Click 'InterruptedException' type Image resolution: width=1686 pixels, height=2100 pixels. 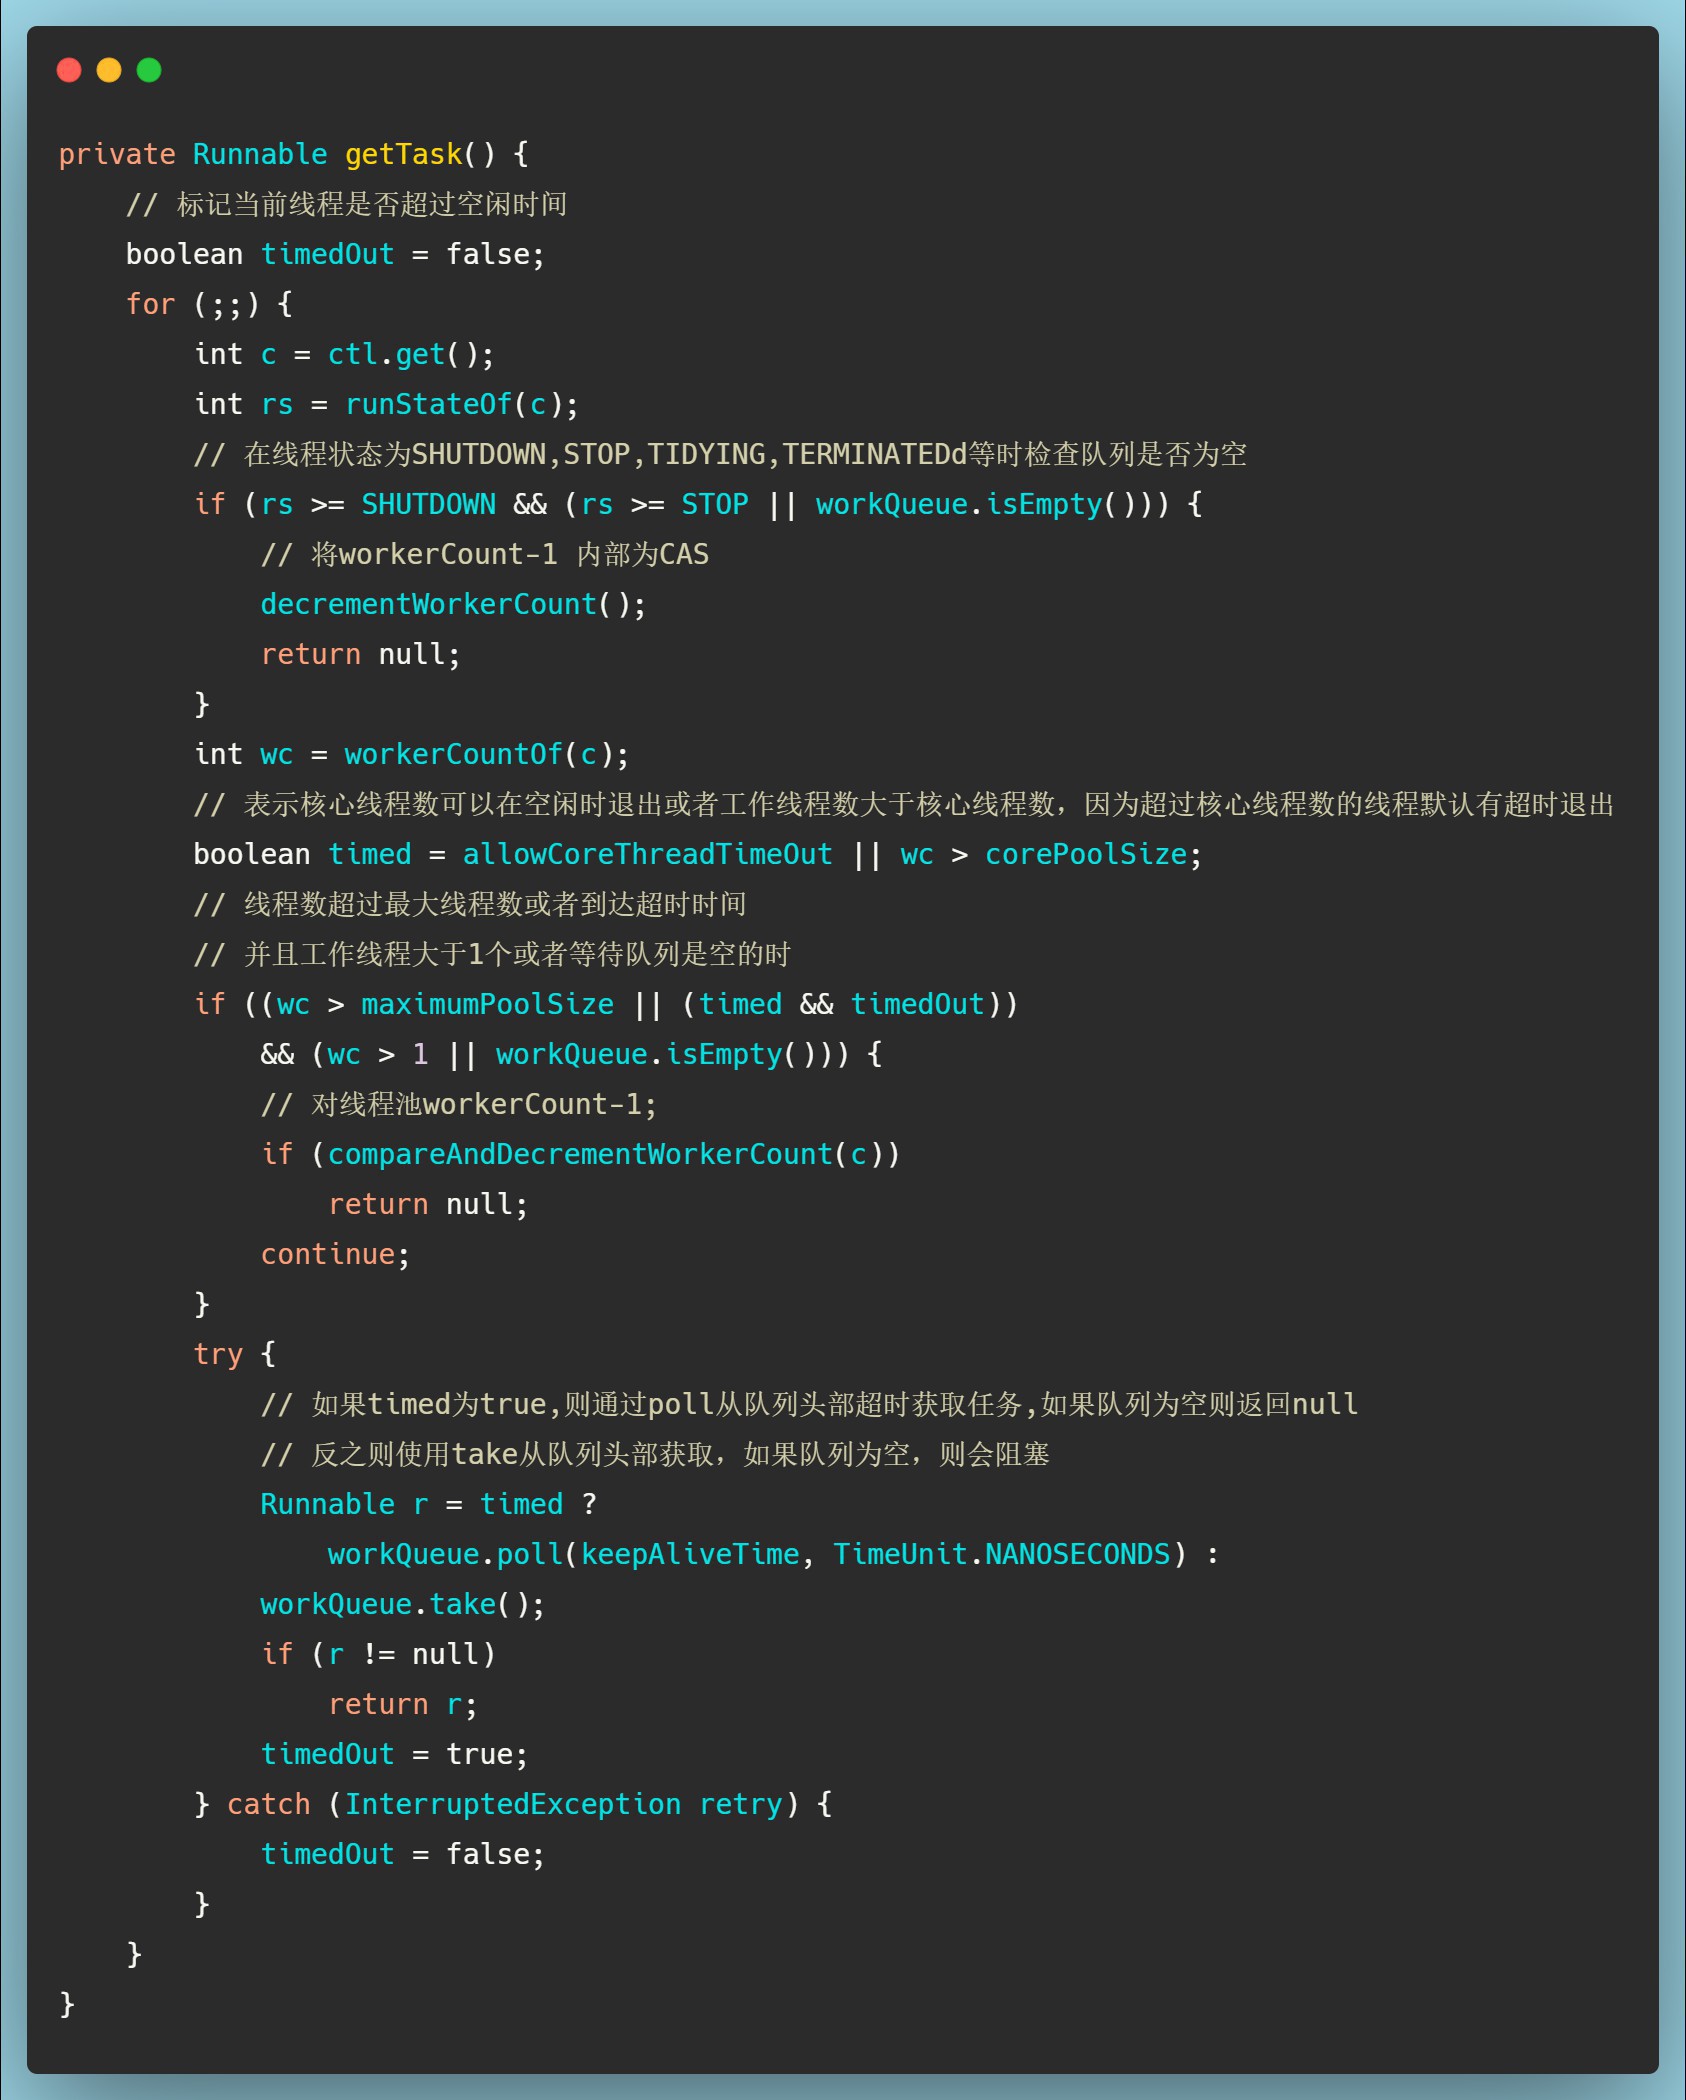(x=512, y=1804)
